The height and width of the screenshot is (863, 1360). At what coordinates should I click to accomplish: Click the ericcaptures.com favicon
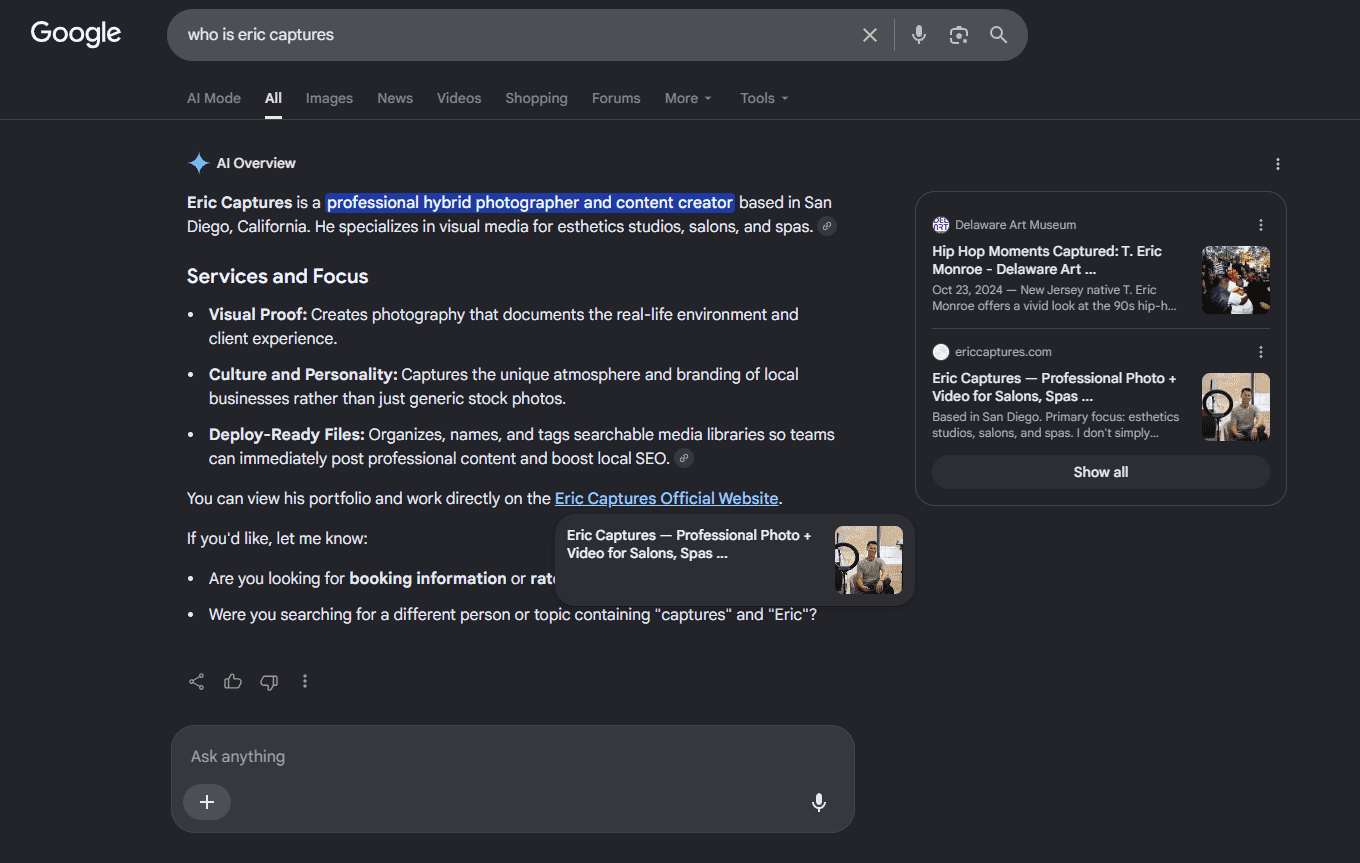tap(941, 352)
